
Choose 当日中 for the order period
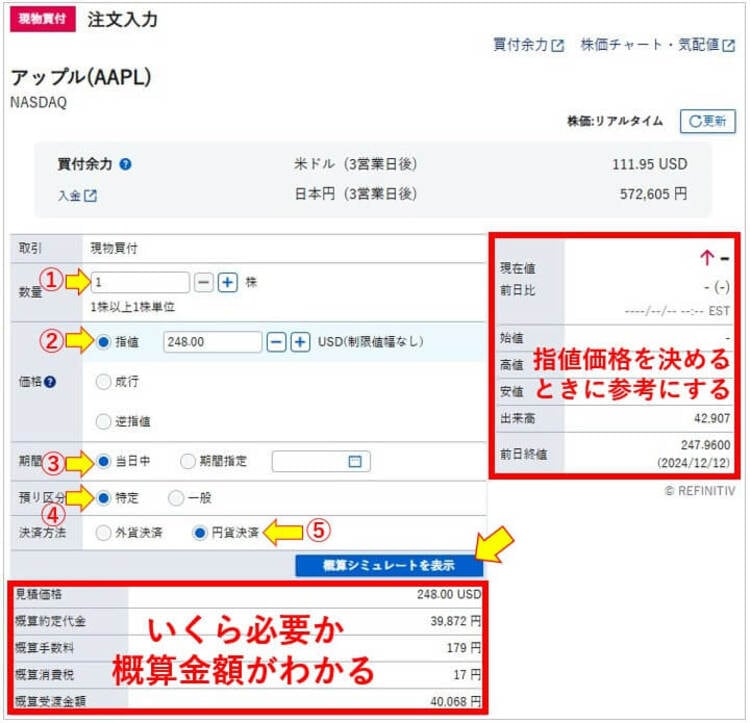[104, 461]
